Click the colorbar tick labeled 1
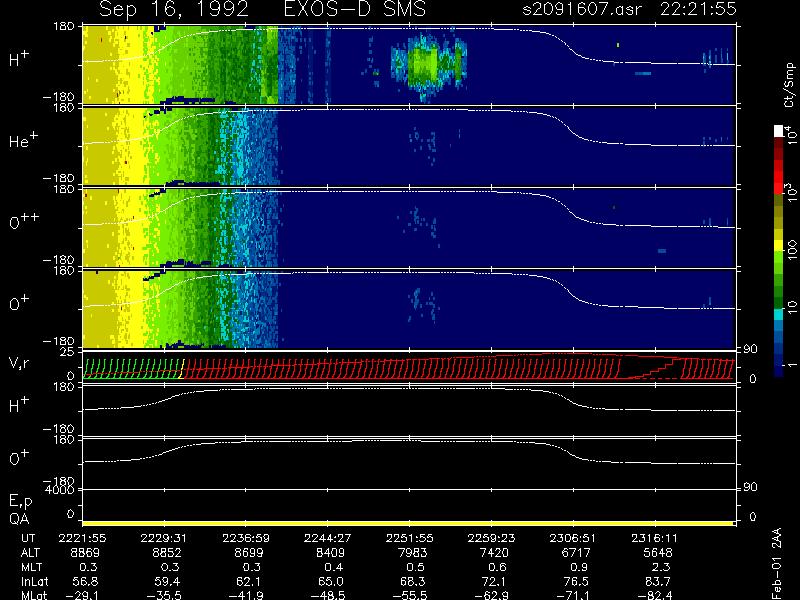800x600 pixels. coord(792,364)
